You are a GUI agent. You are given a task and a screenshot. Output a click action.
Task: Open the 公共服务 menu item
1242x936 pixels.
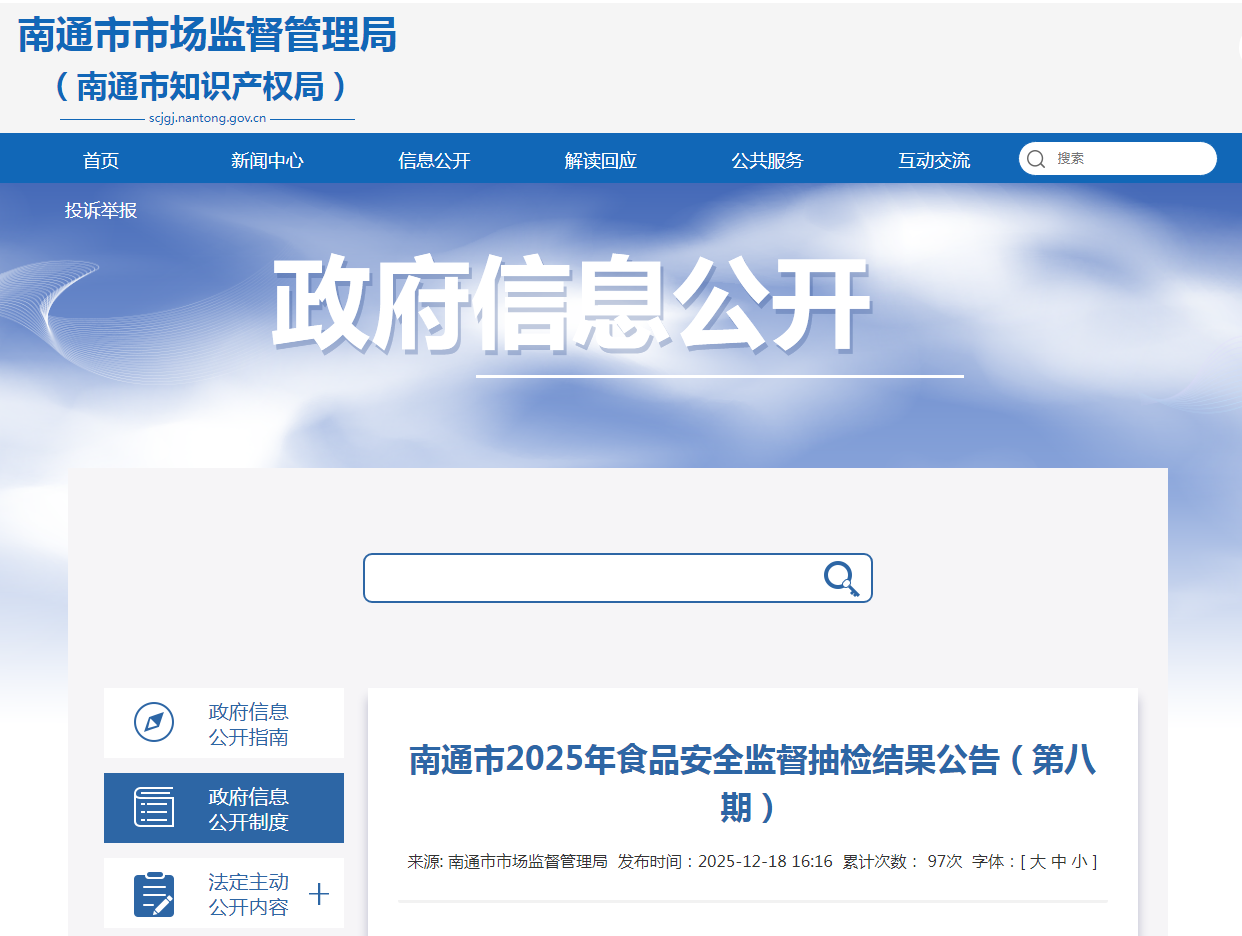pos(767,160)
